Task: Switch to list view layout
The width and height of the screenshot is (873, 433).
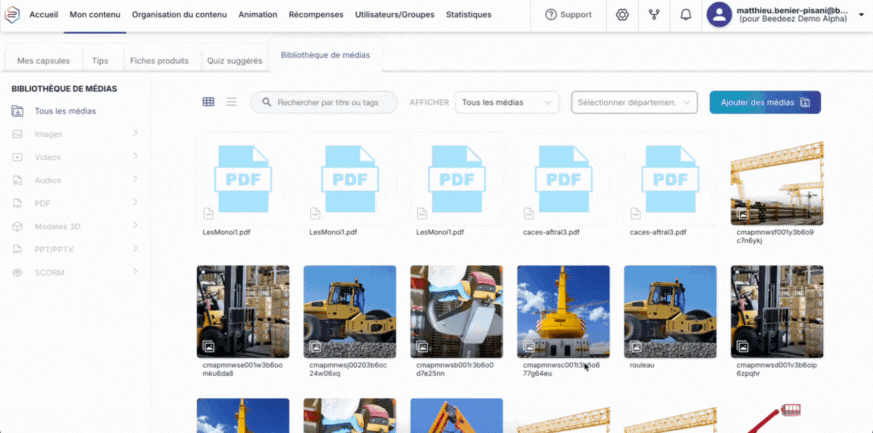Action: 231,102
